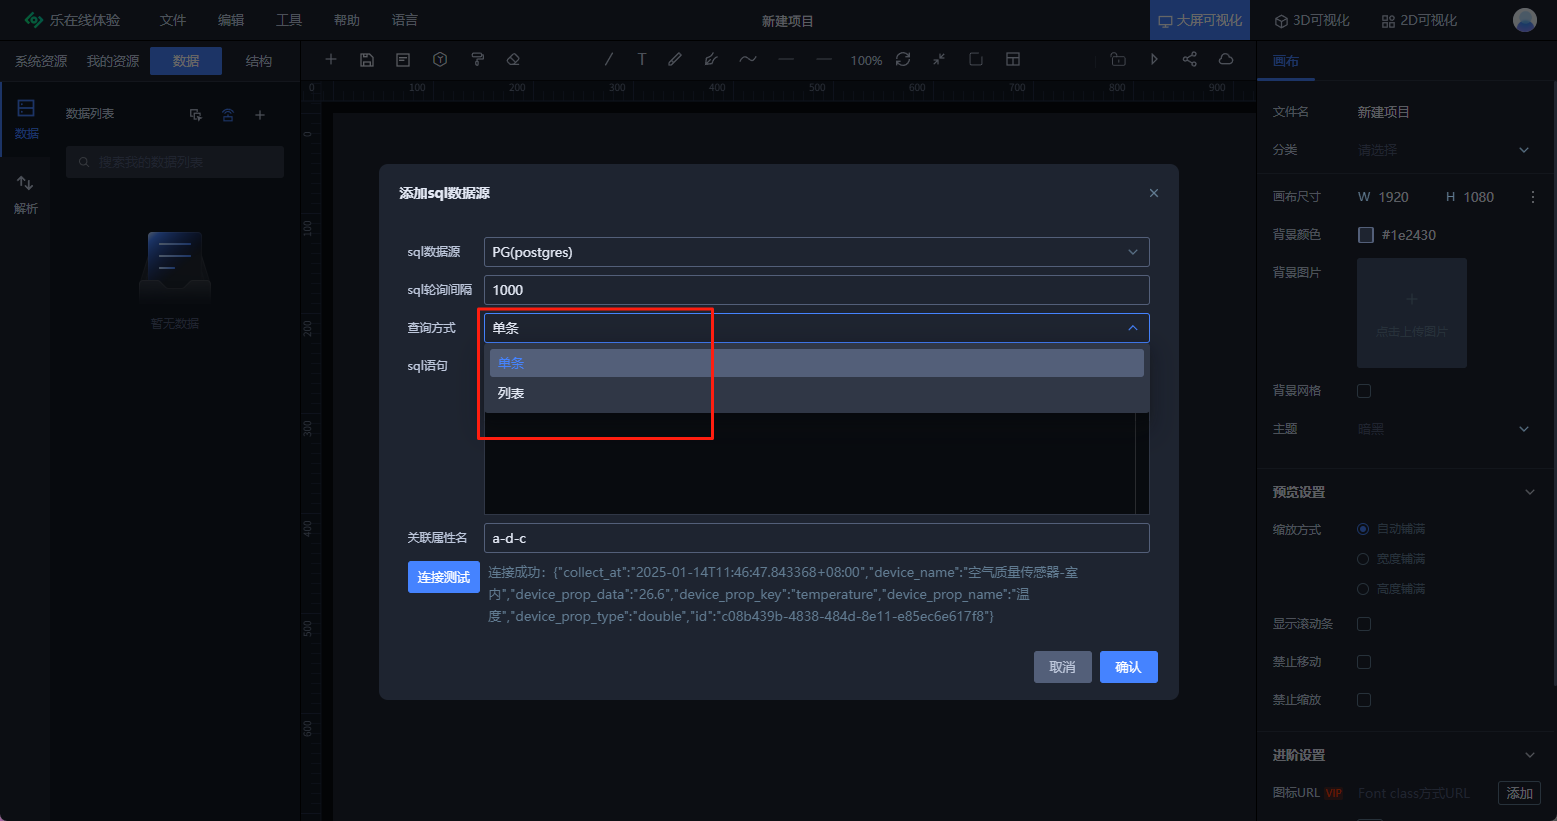Viewport: 1557px width, 821px height.
Task: Click the plus new-item icon in top toolbar
Action: (x=331, y=60)
